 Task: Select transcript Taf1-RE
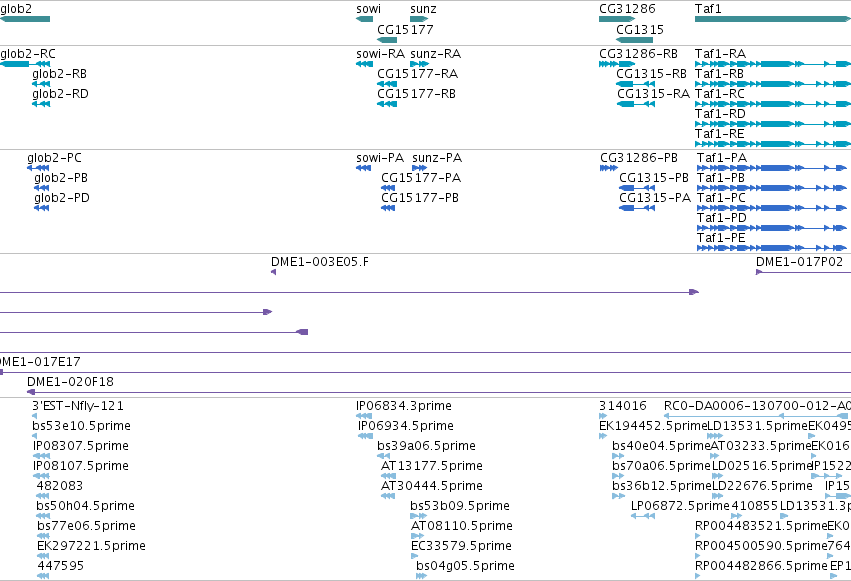tap(773, 144)
